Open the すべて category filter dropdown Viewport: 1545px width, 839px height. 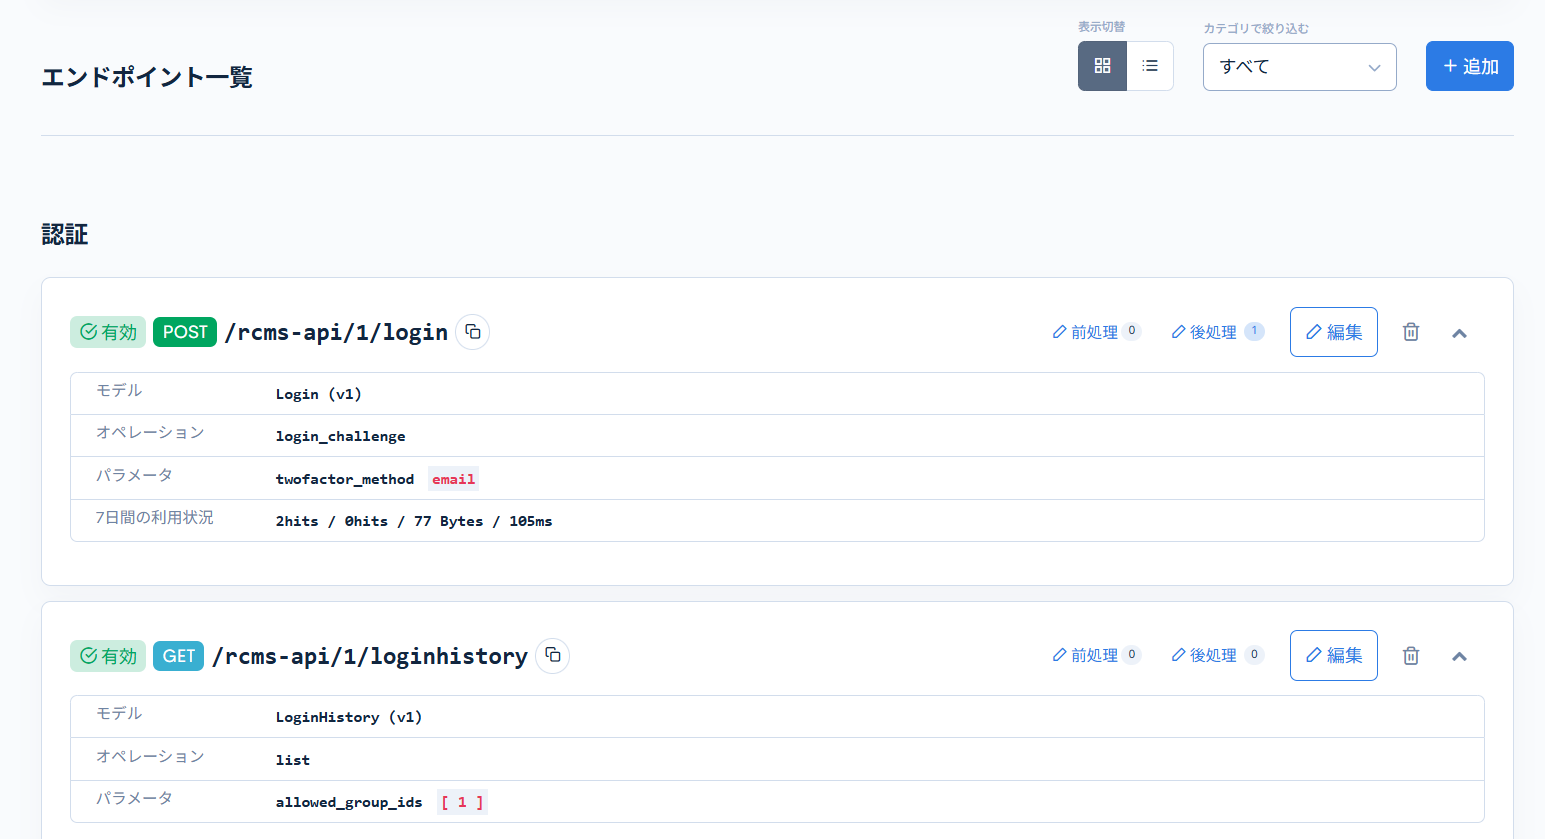(x=1299, y=66)
